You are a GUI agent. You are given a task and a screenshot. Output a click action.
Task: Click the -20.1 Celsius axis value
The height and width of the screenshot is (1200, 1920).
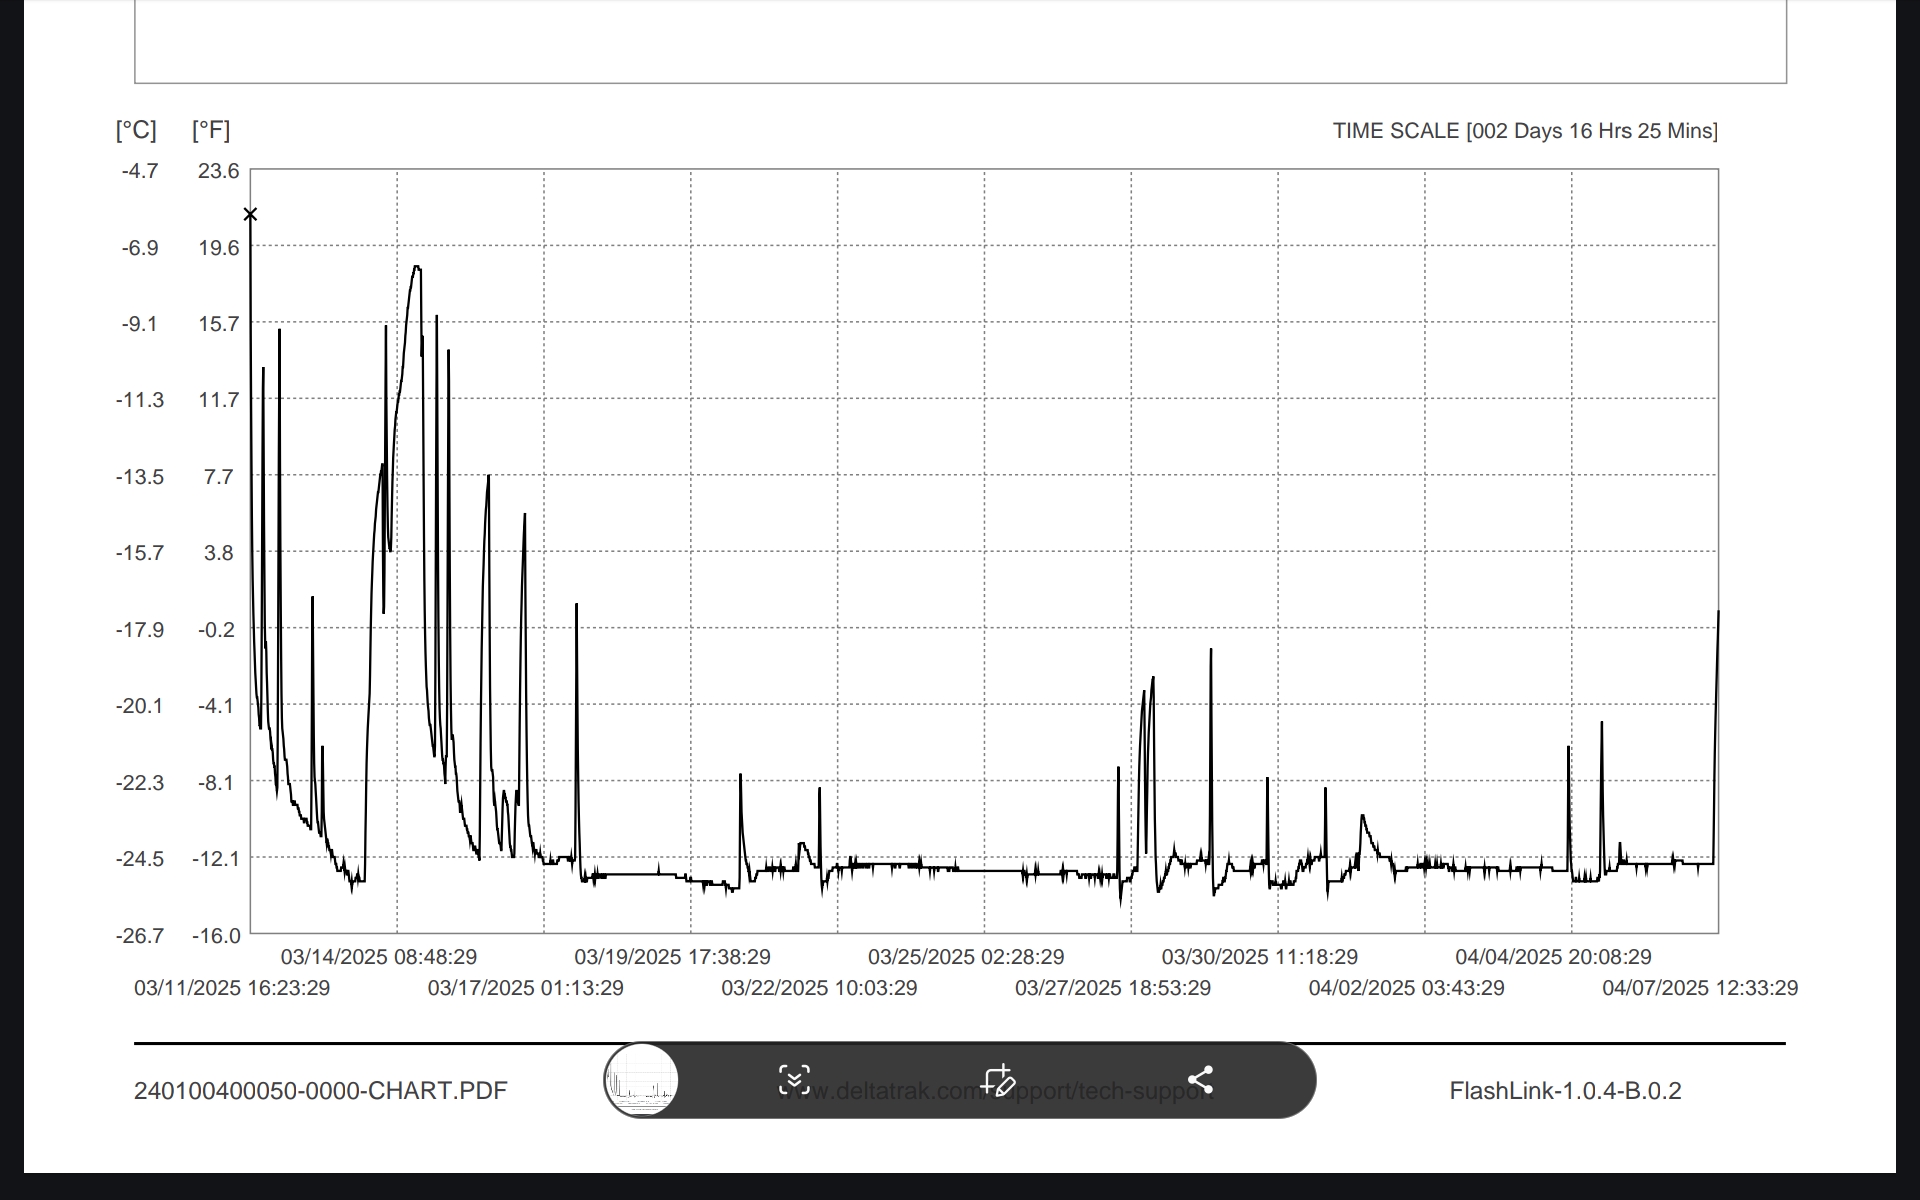click(x=140, y=706)
